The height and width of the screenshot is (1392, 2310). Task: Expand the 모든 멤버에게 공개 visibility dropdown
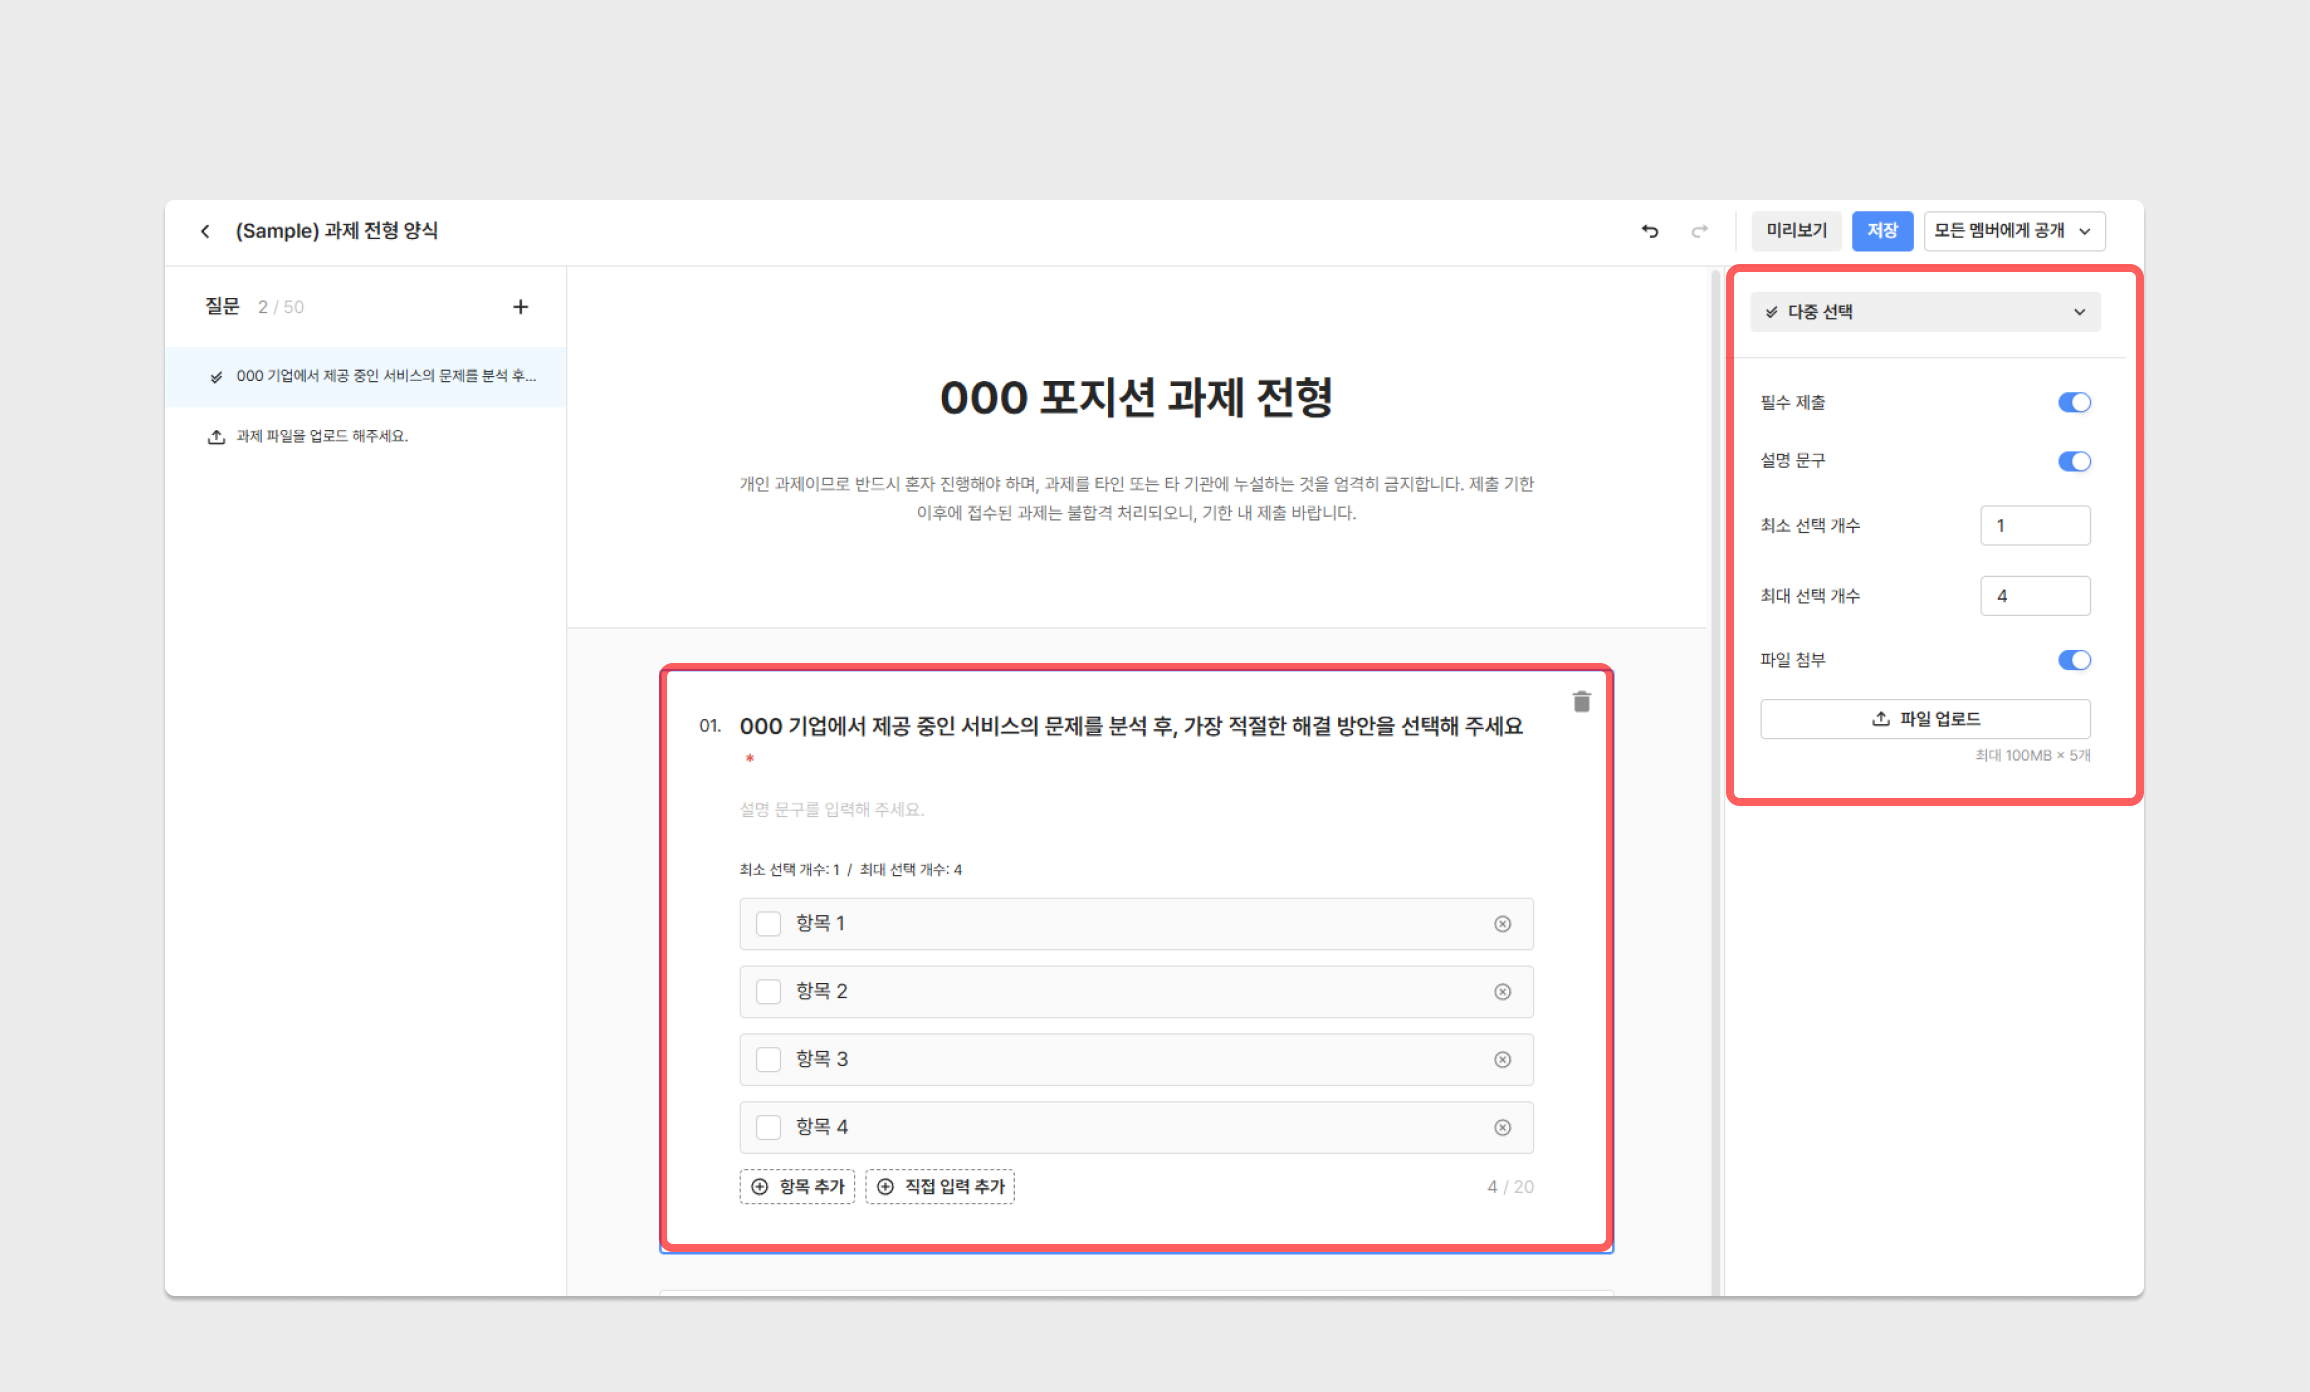pos(2013,231)
